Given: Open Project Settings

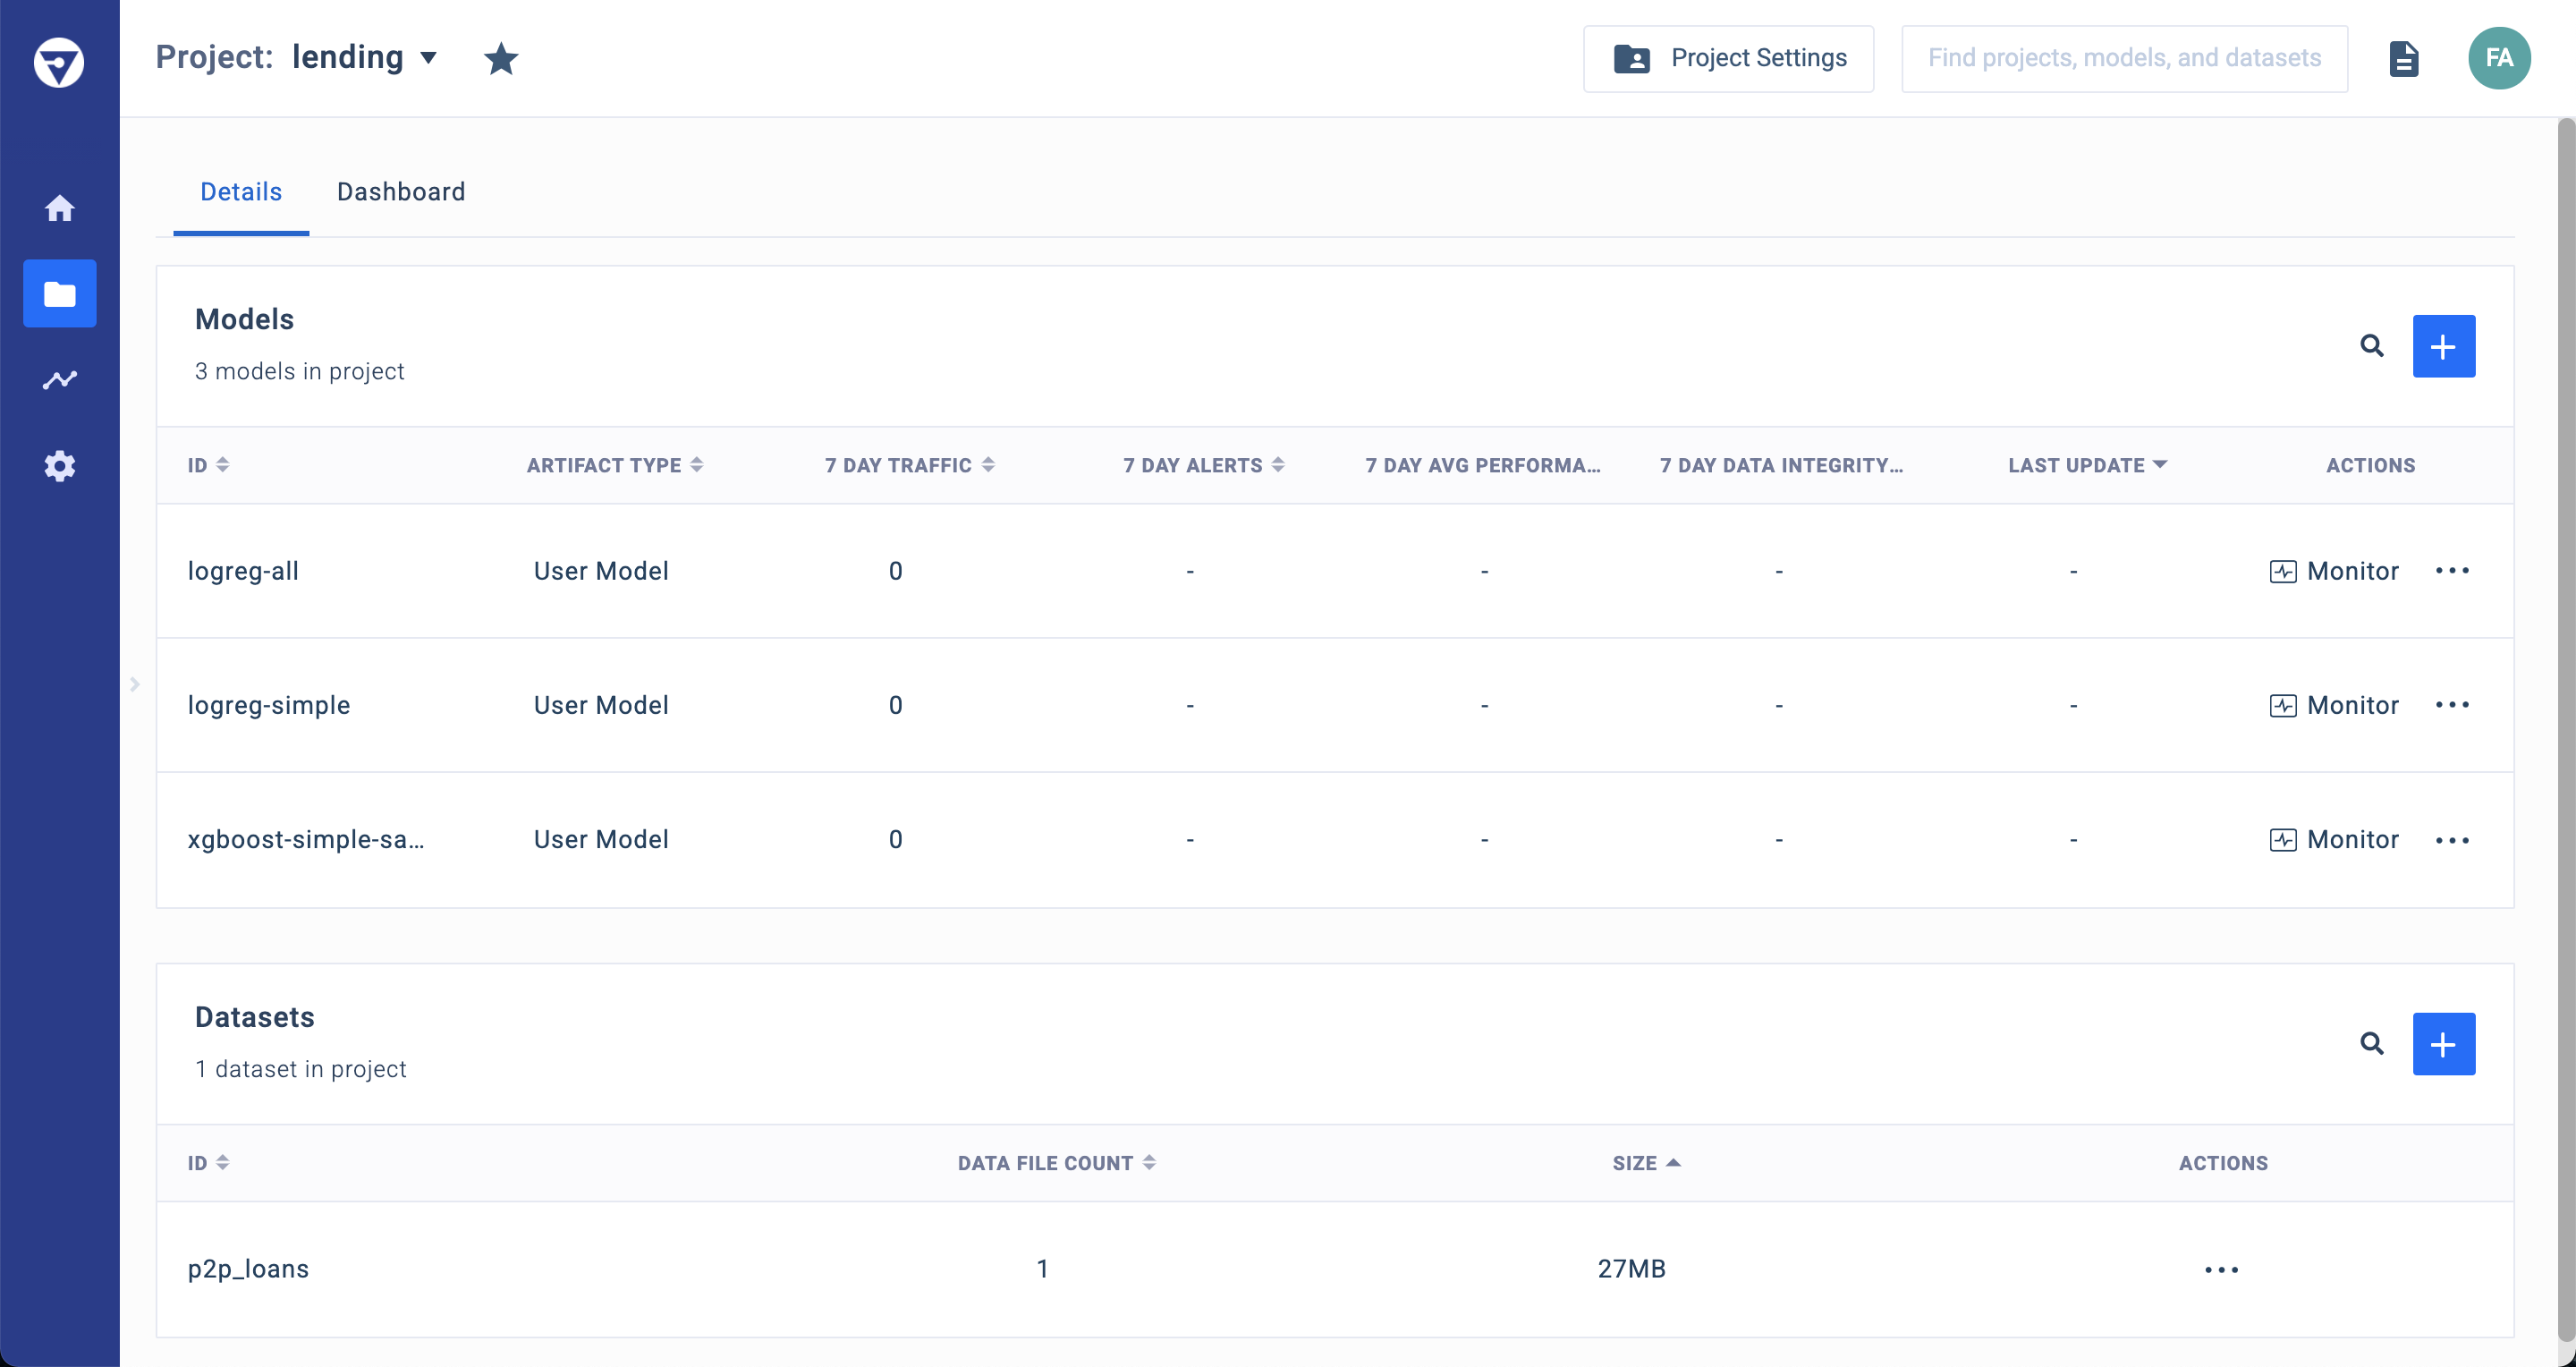Looking at the screenshot, I should pyautogui.click(x=1728, y=59).
